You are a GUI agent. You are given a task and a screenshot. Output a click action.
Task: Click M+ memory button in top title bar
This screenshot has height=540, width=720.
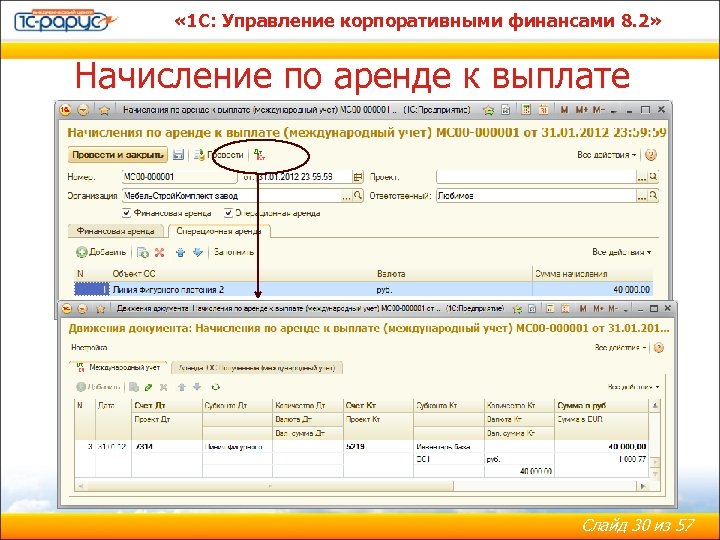(582, 110)
